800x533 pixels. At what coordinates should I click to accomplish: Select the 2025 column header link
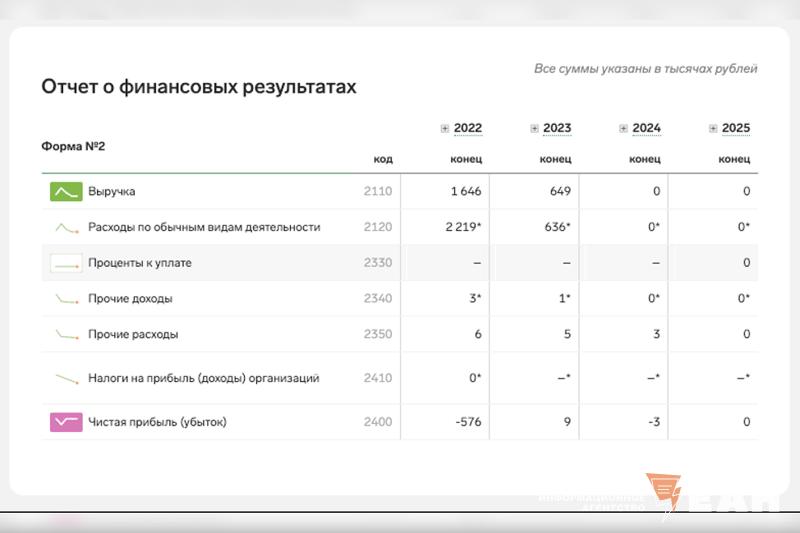pos(736,129)
